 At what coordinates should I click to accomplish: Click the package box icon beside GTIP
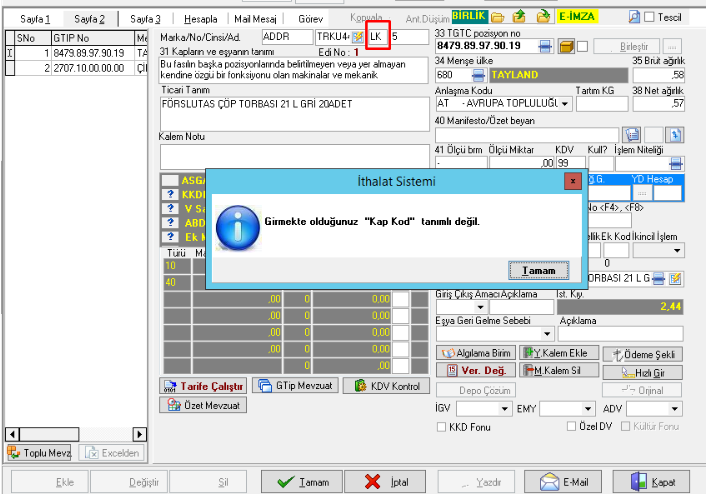(565, 46)
